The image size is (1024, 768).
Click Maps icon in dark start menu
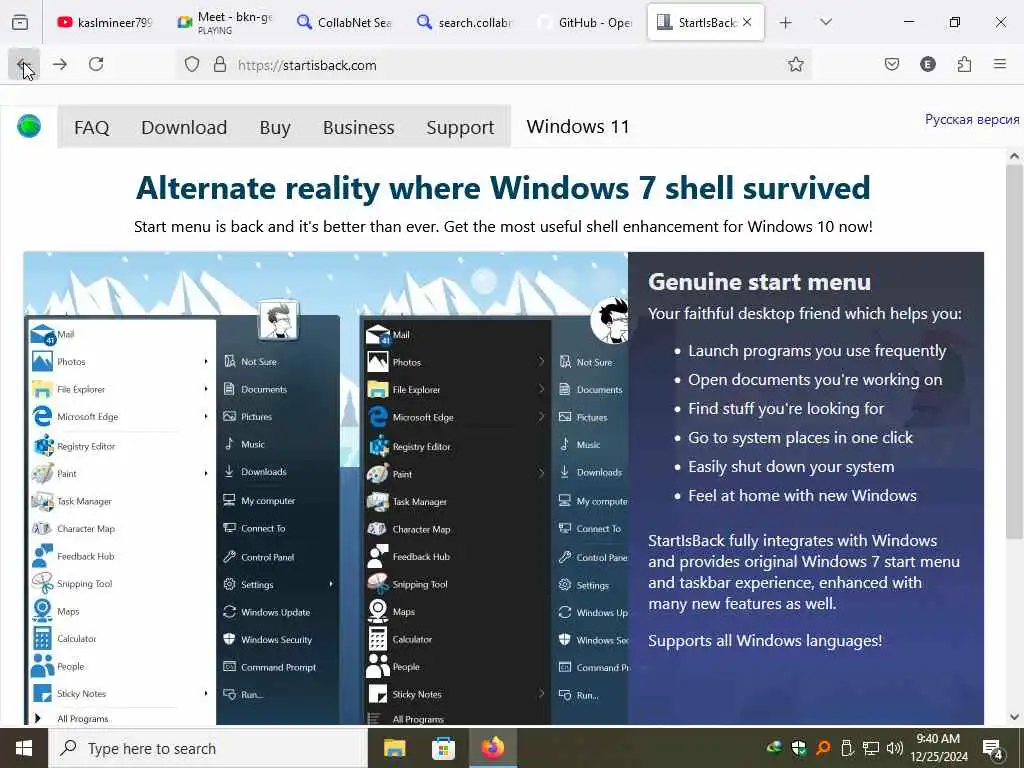point(378,611)
